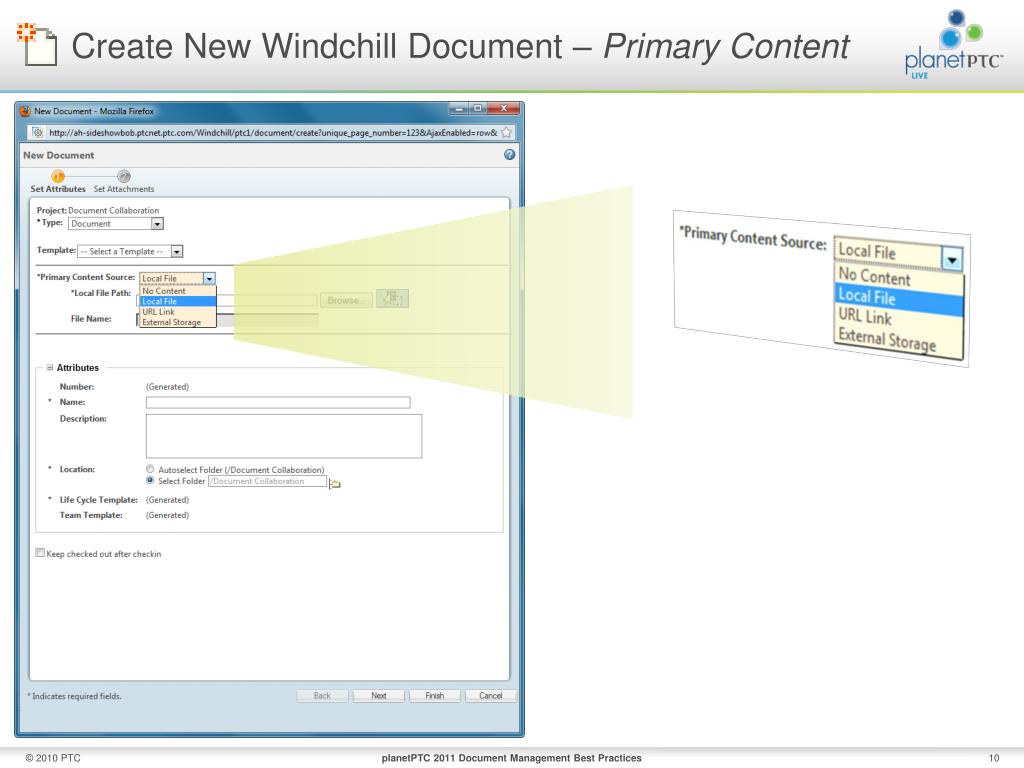Open the help question mark icon
Viewport: 1024px width, 768px height.
click(509, 155)
